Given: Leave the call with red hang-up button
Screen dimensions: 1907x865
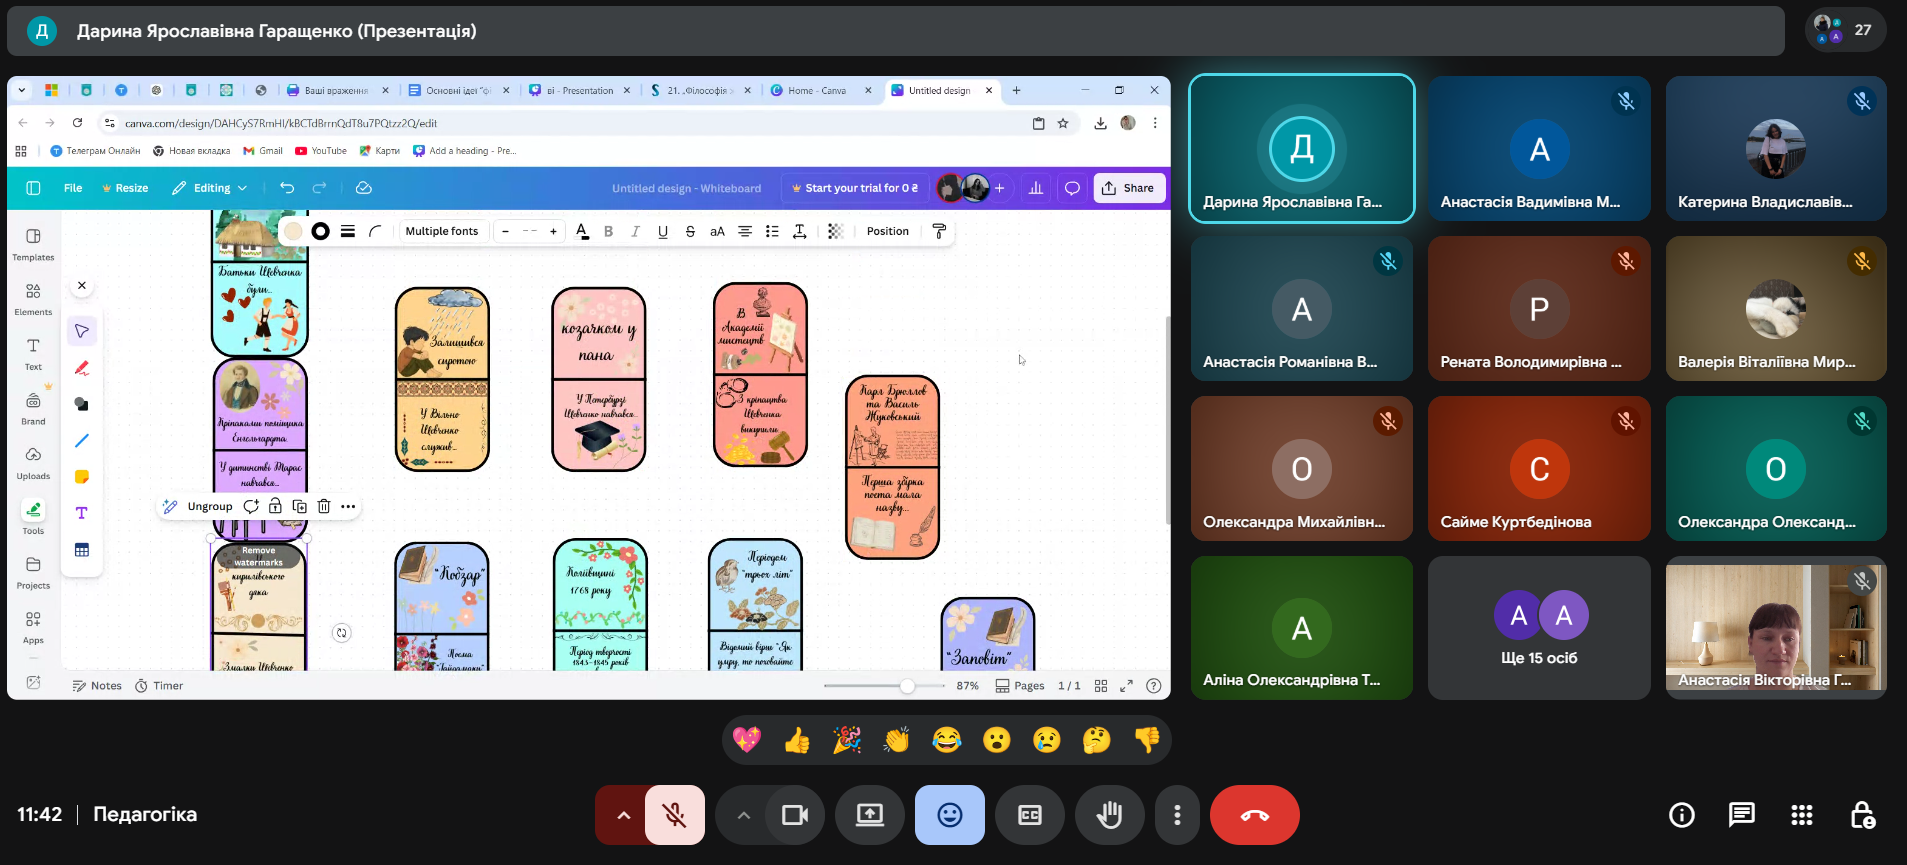Looking at the screenshot, I should coord(1255,815).
